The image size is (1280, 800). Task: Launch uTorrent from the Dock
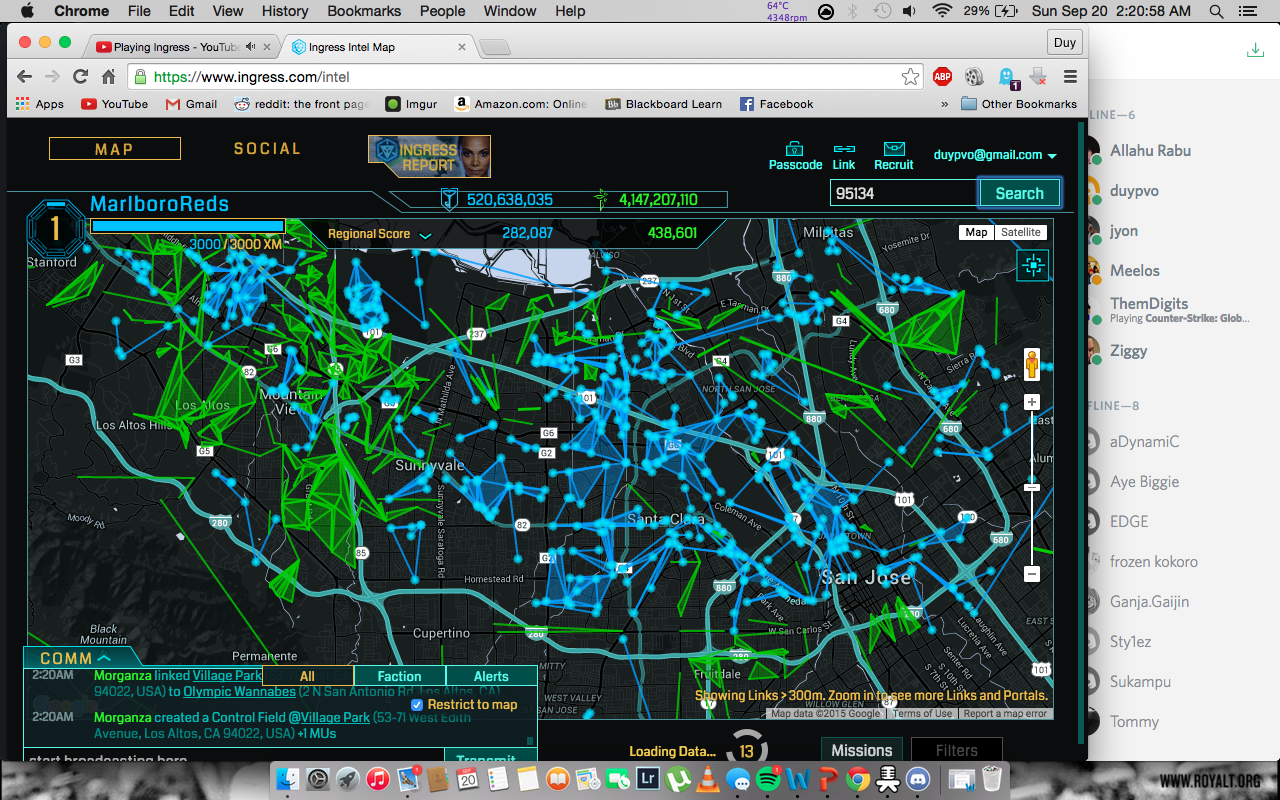[678, 778]
